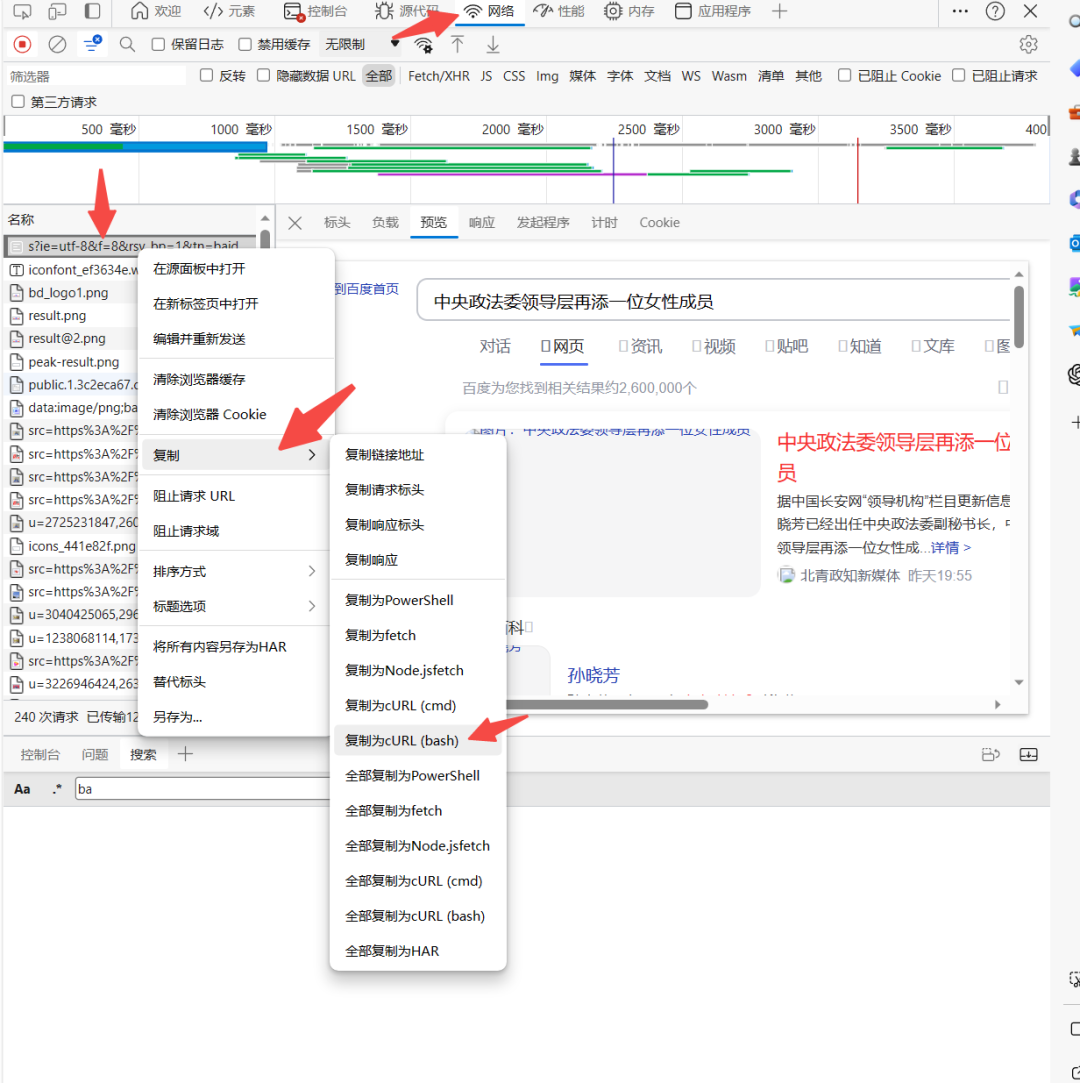Switch to the 标头 details tab
The image size is (1080, 1083).
pyautogui.click(x=337, y=222)
